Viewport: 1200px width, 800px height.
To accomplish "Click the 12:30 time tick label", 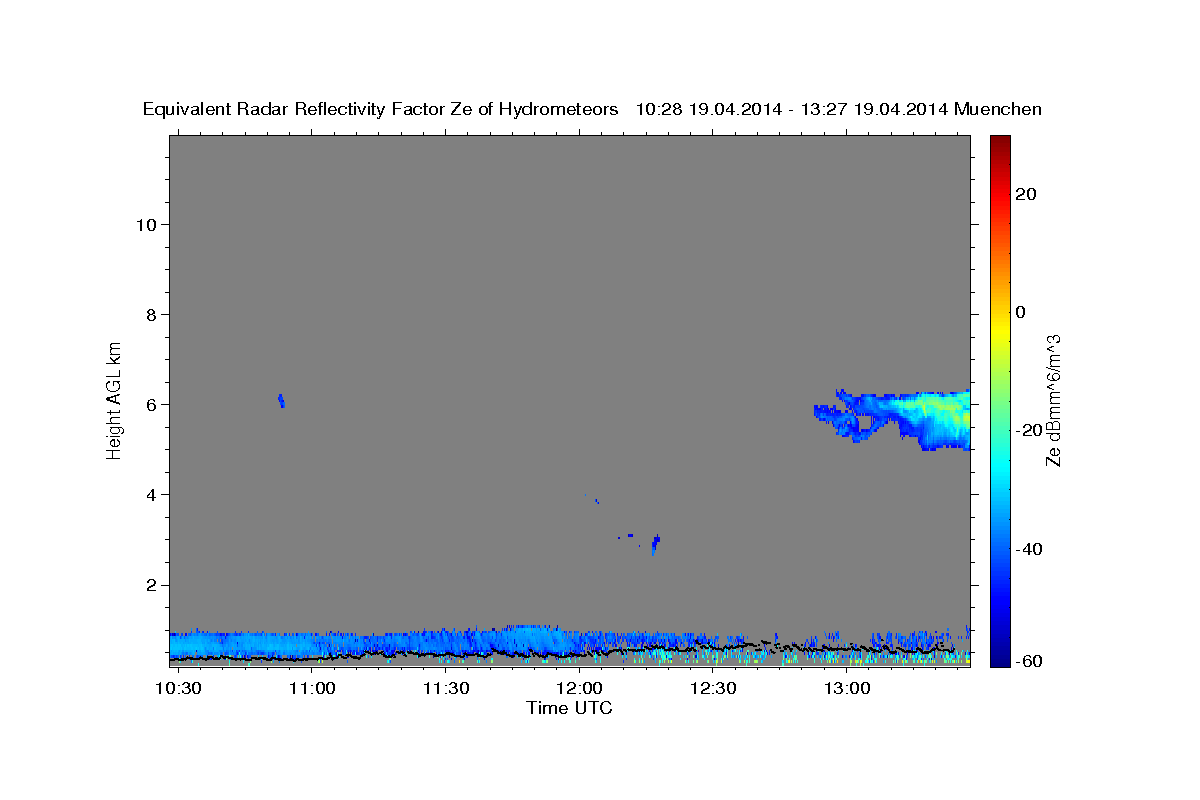I will coord(713,688).
